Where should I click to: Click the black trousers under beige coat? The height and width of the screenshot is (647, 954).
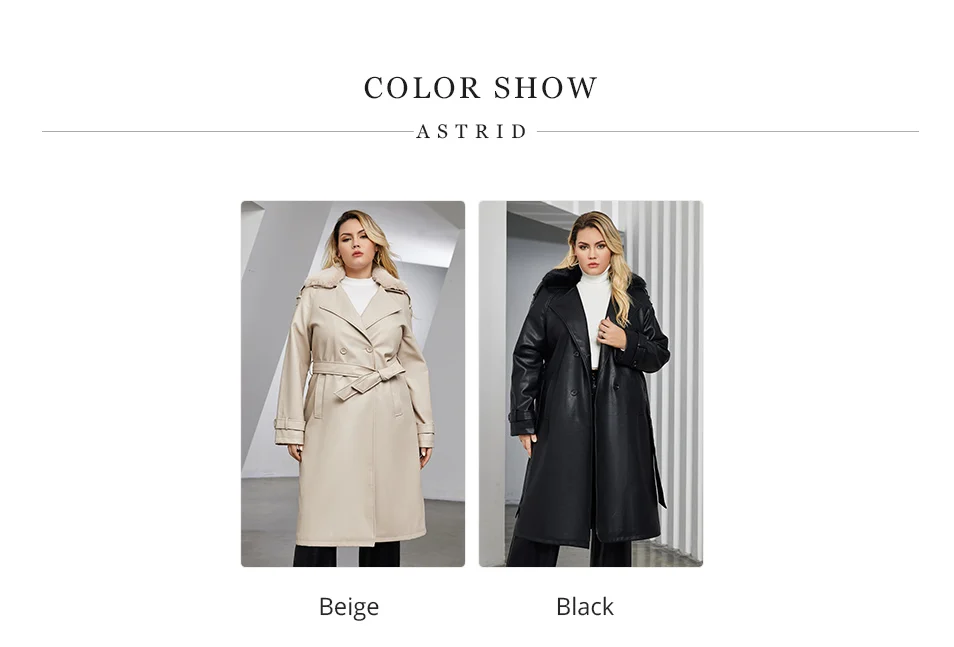[347, 554]
